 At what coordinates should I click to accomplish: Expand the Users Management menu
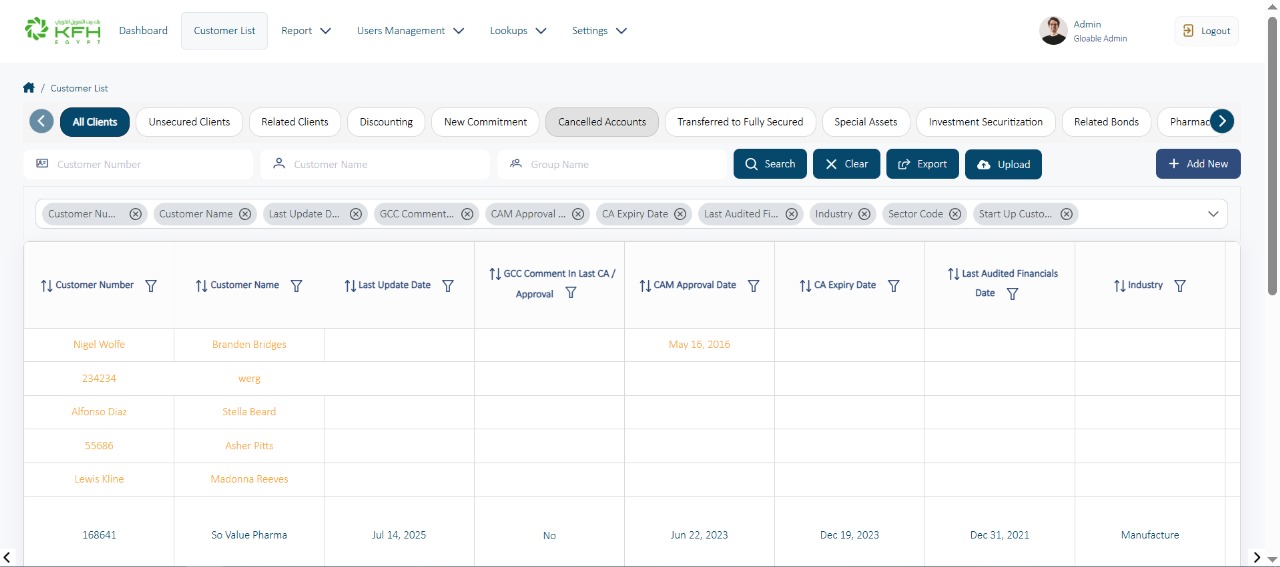(410, 31)
